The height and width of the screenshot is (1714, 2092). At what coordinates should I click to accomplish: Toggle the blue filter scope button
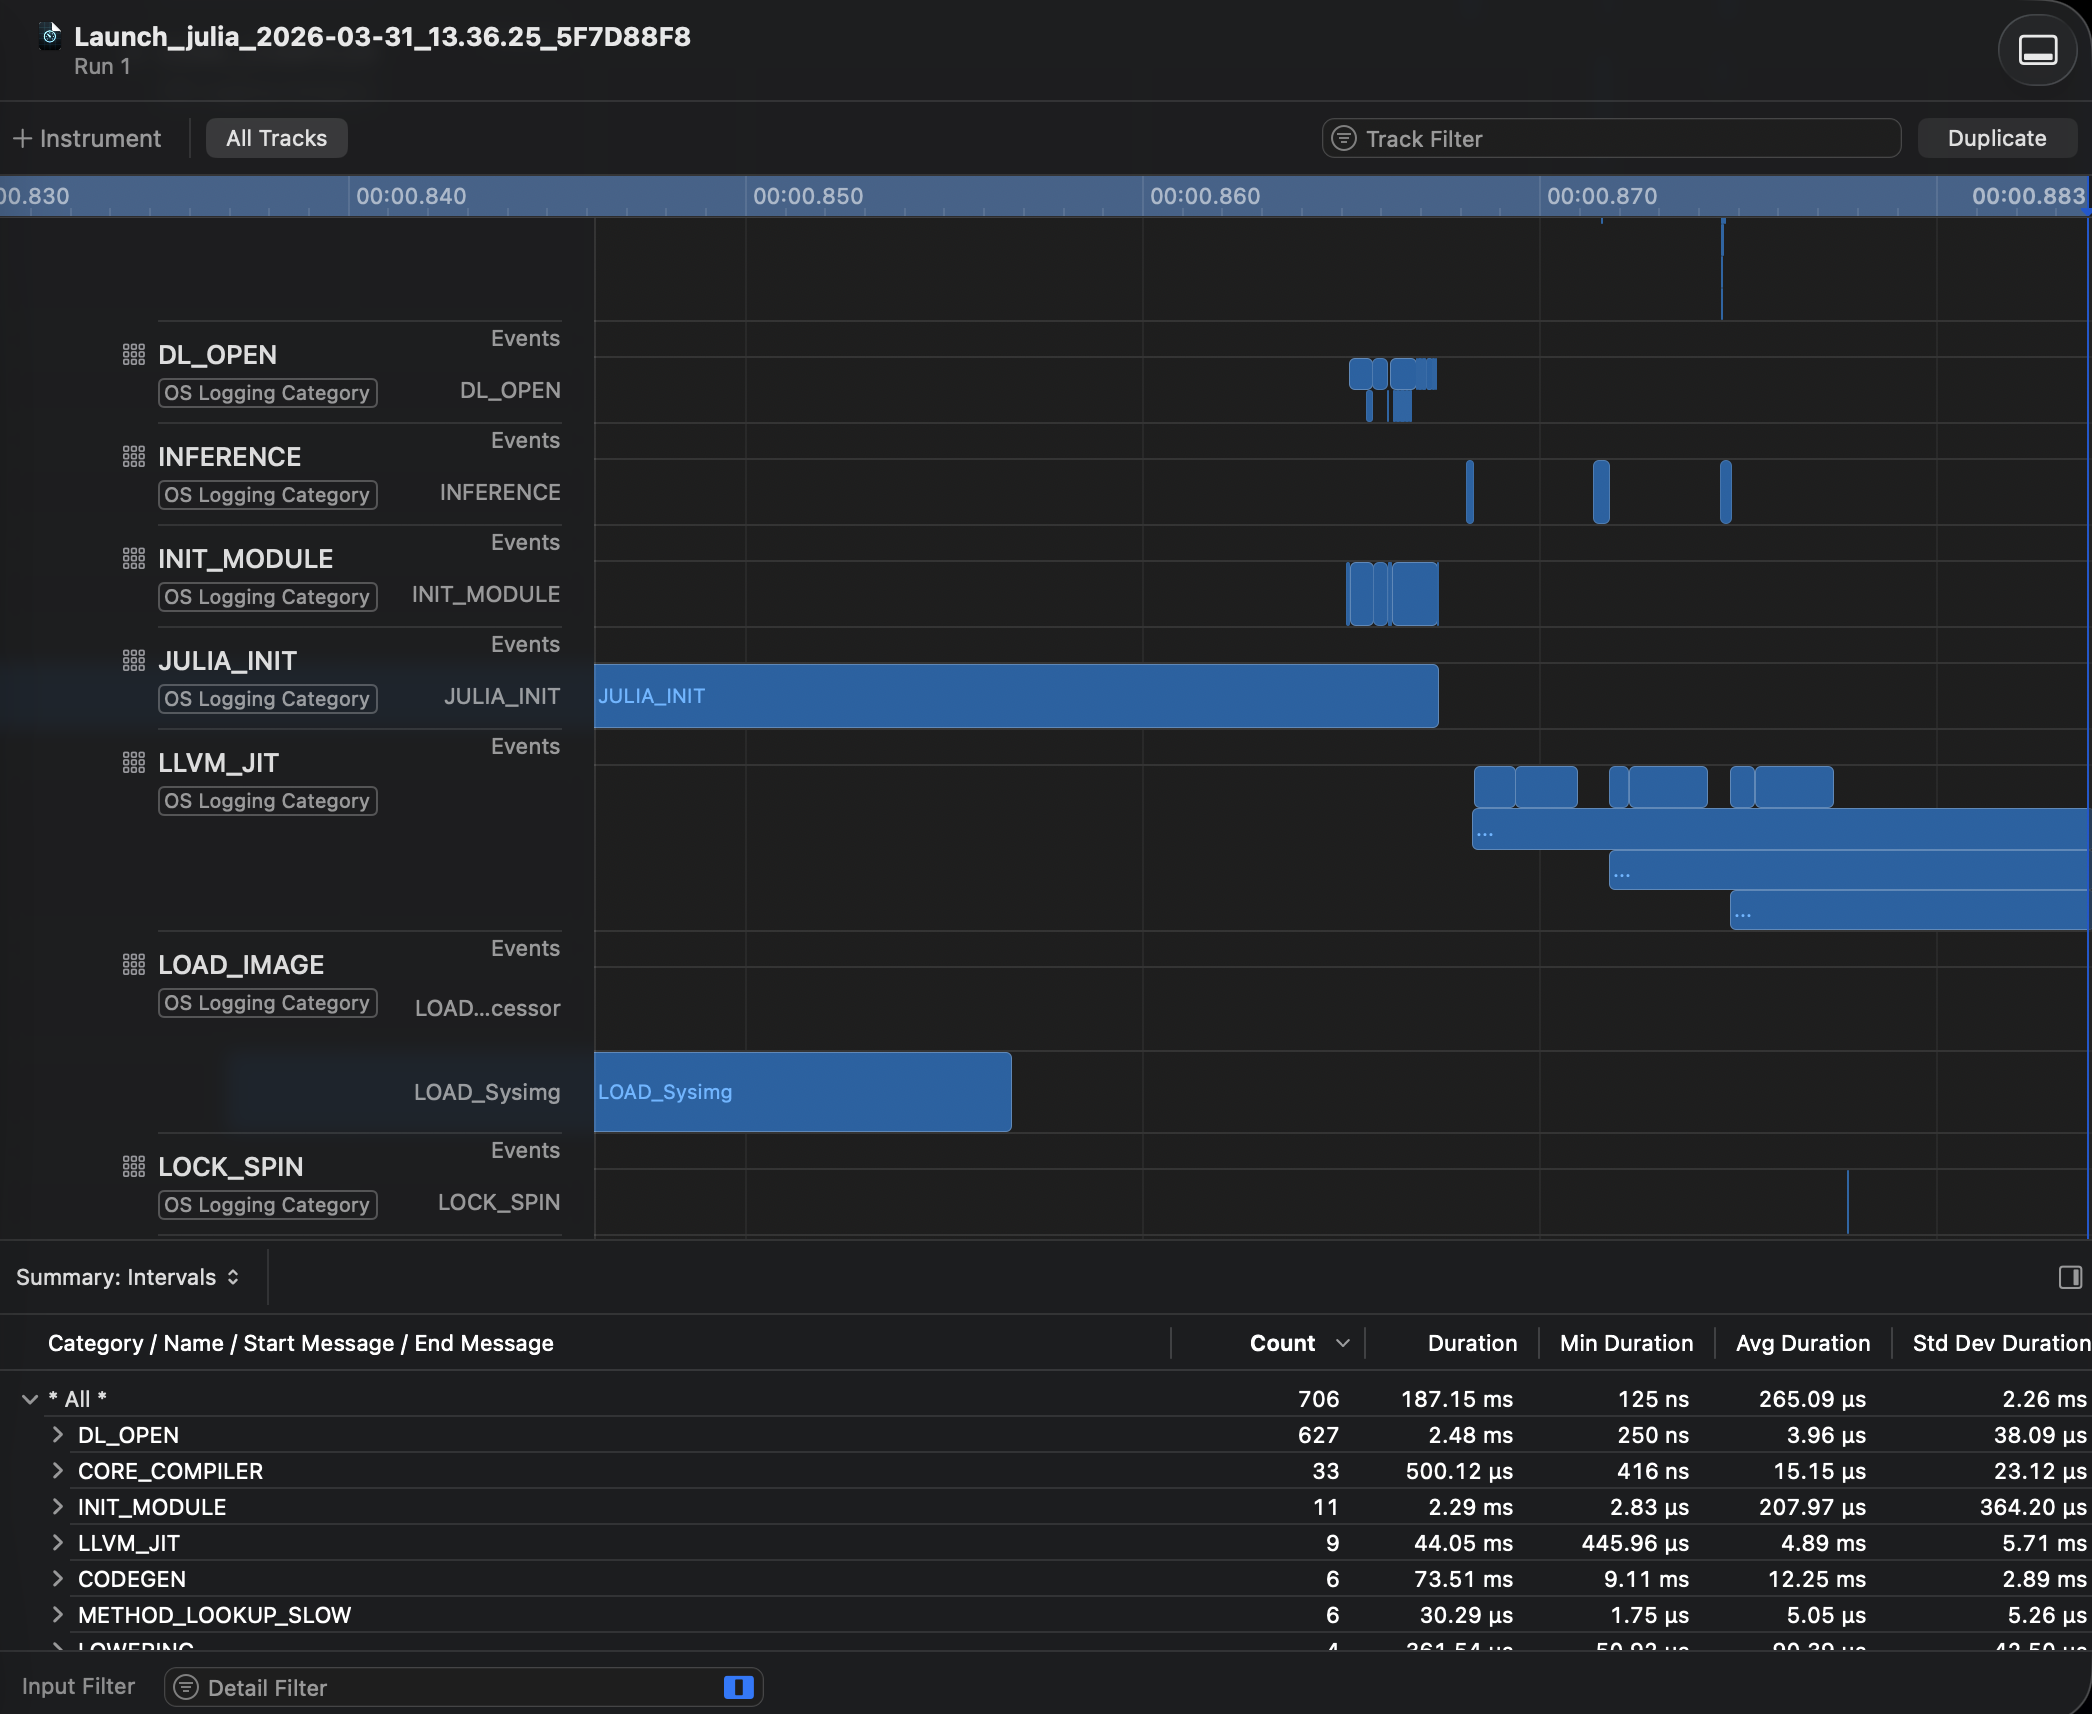[738, 1688]
